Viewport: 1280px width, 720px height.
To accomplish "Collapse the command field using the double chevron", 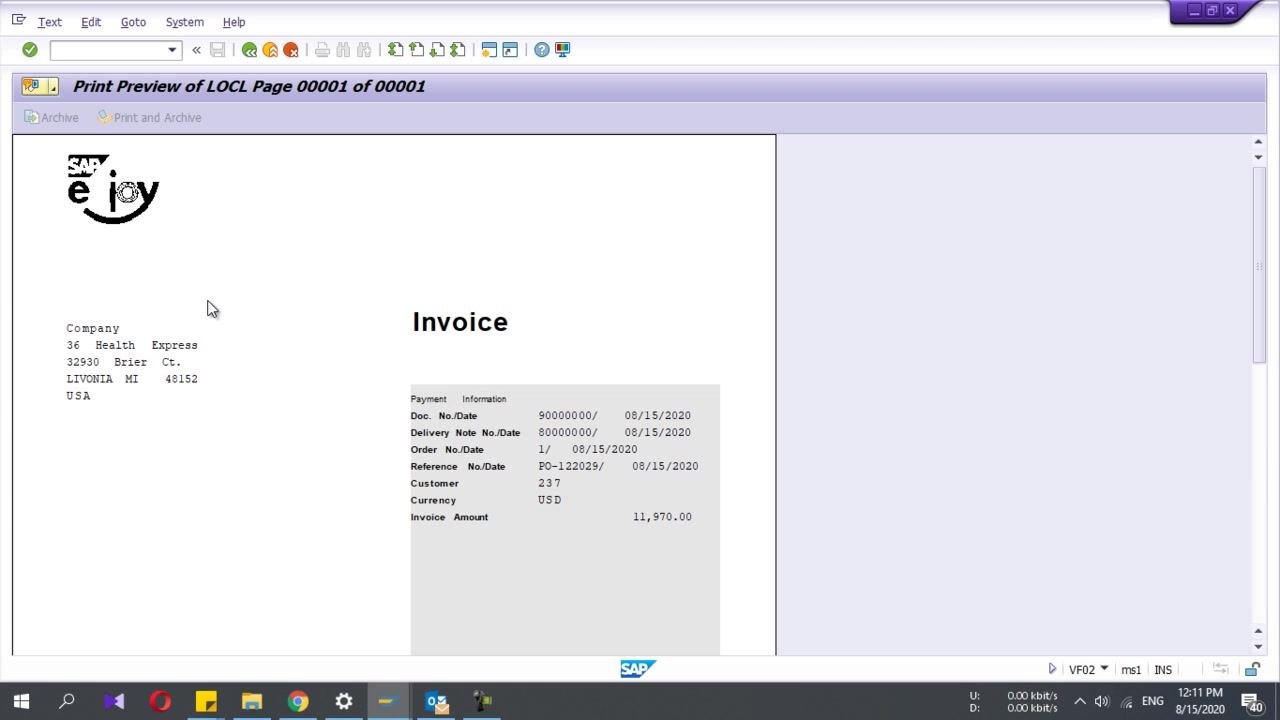I will point(196,50).
